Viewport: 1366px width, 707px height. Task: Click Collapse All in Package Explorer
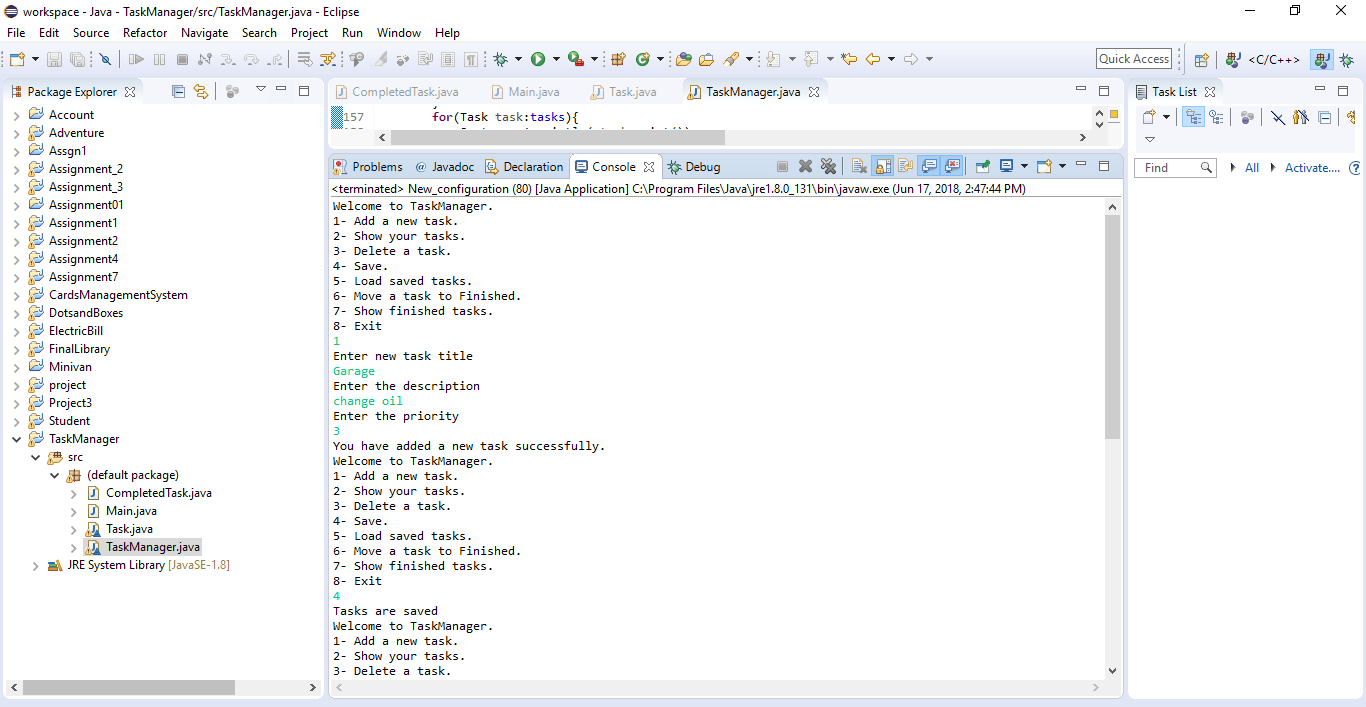point(178,91)
